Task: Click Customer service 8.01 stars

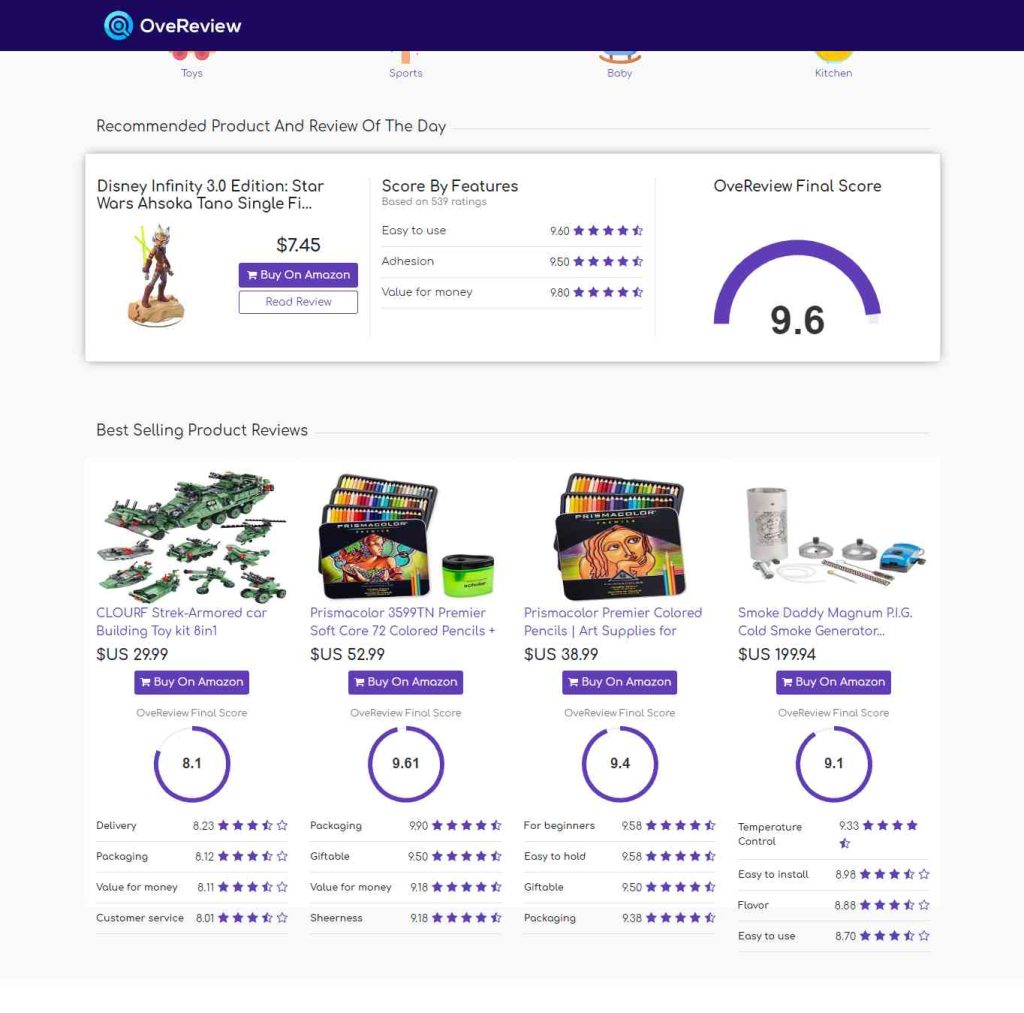Action: 252,918
